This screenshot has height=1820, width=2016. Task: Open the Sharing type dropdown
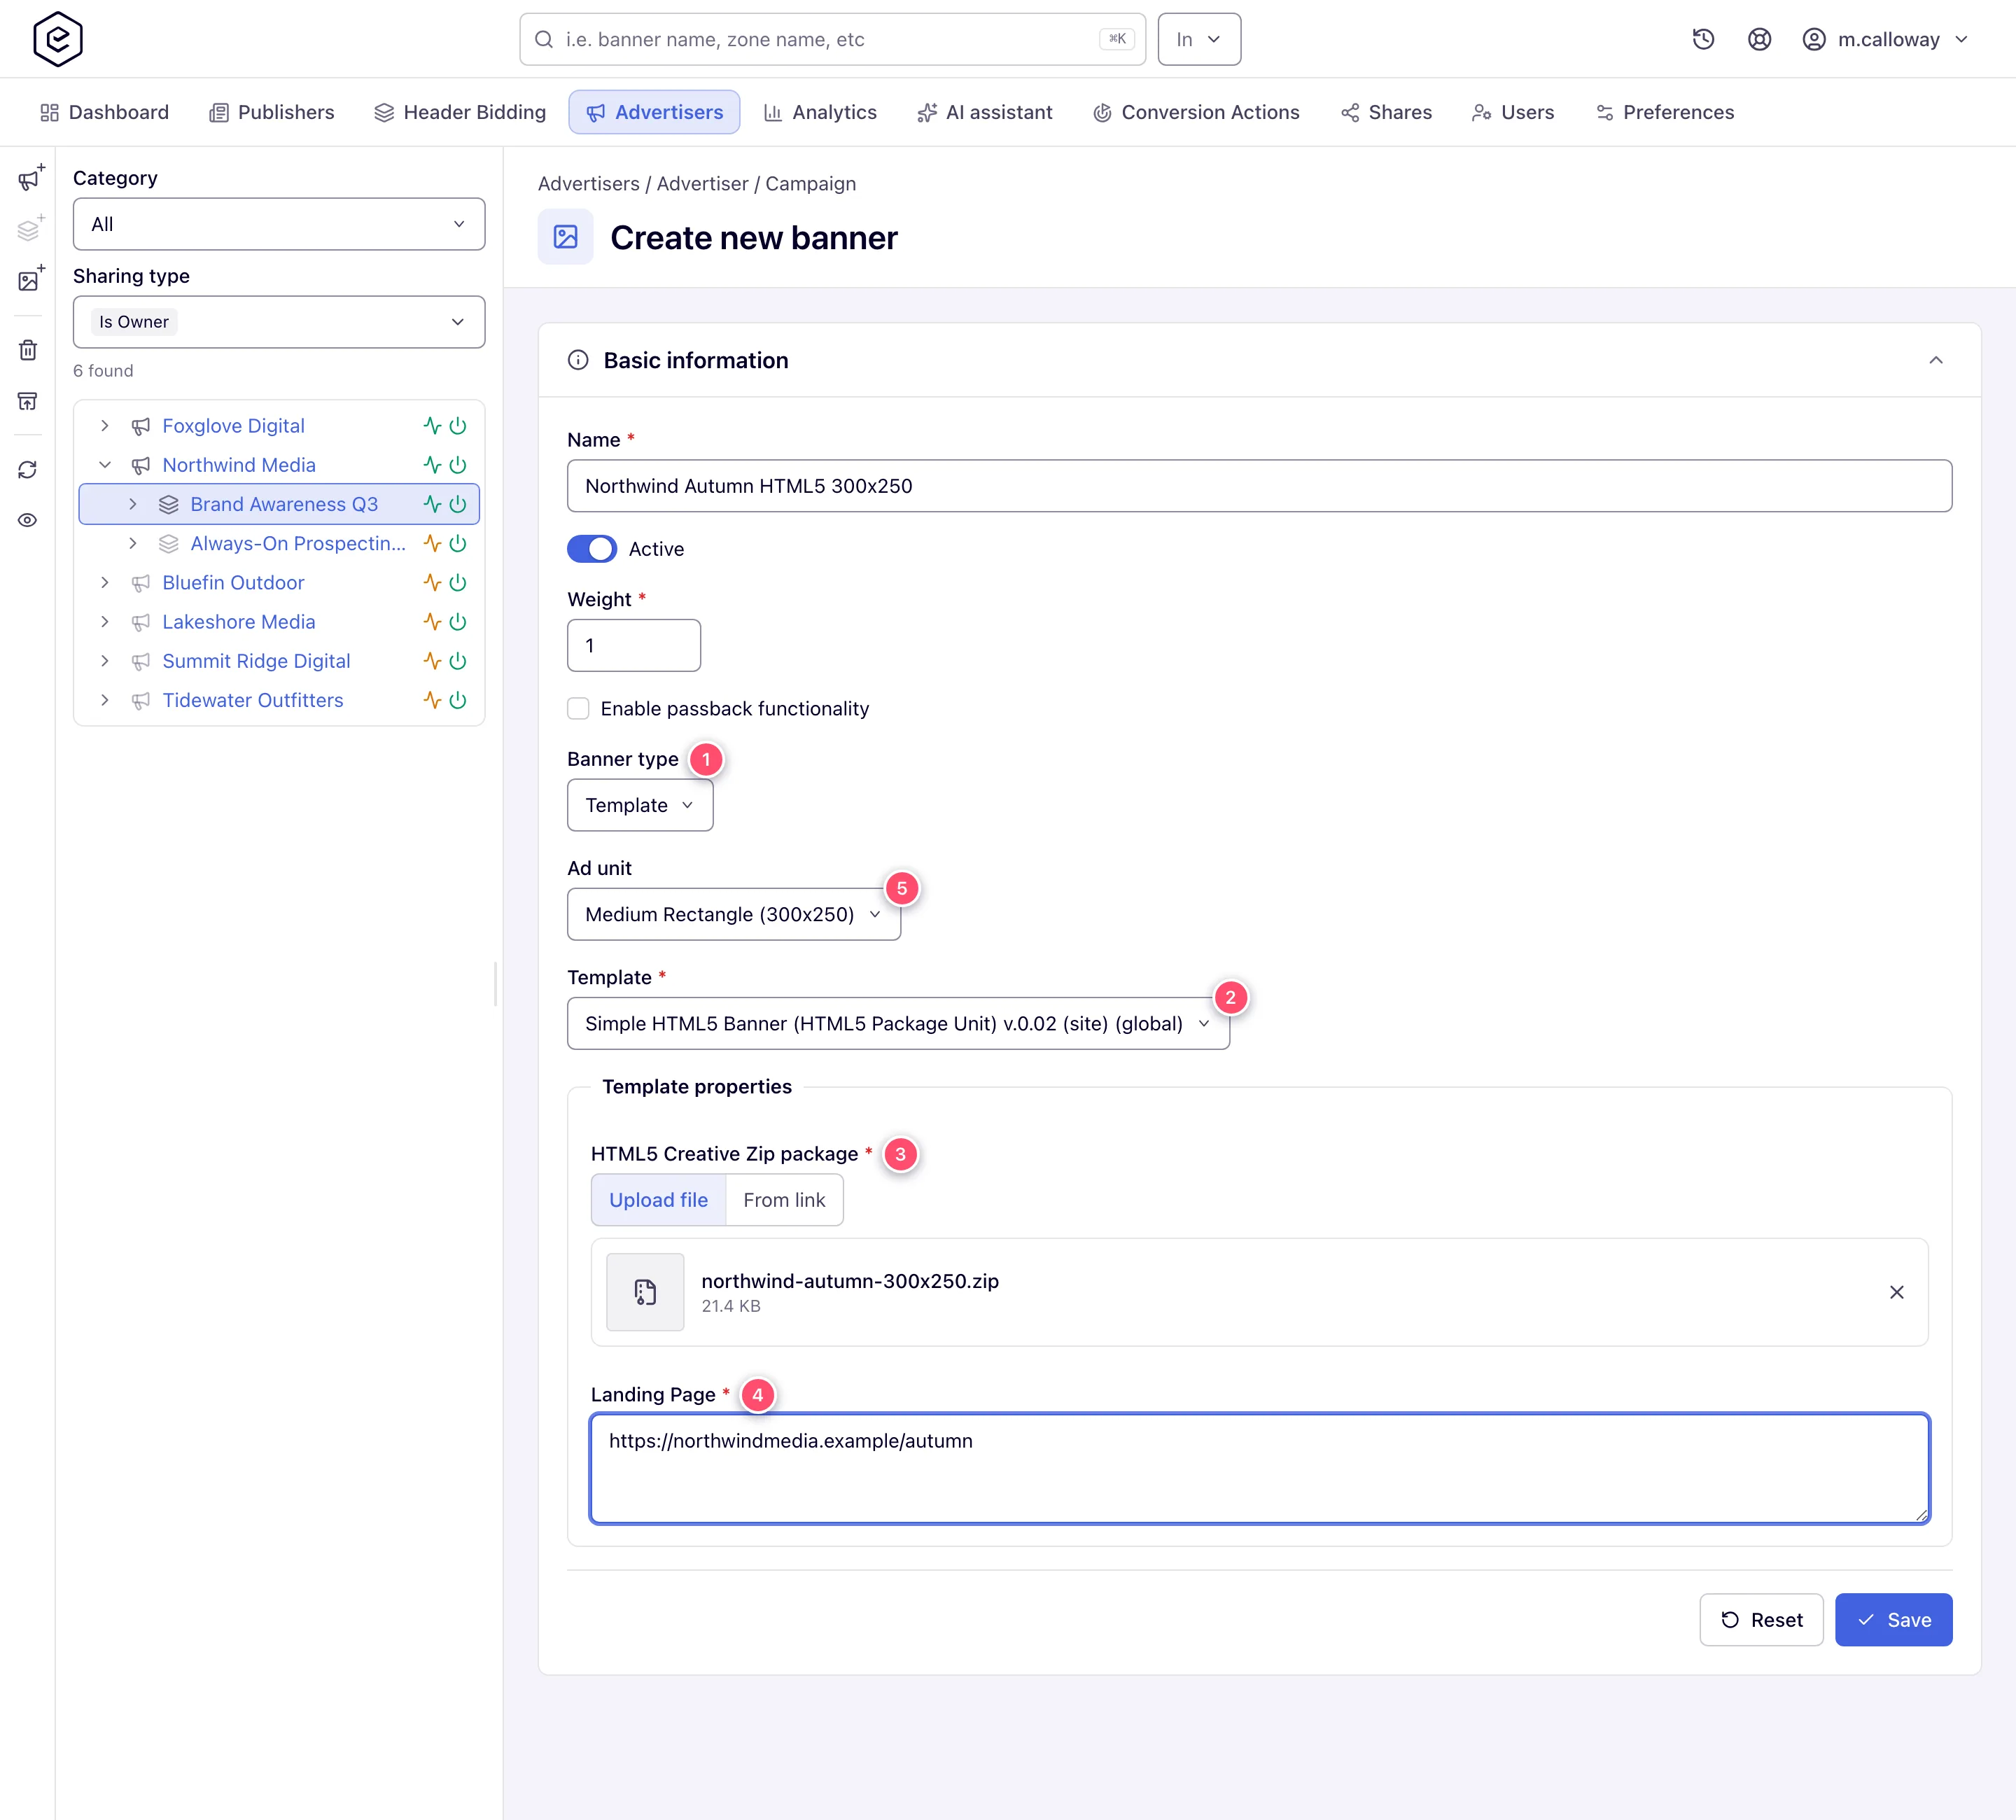pyautogui.click(x=279, y=322)
